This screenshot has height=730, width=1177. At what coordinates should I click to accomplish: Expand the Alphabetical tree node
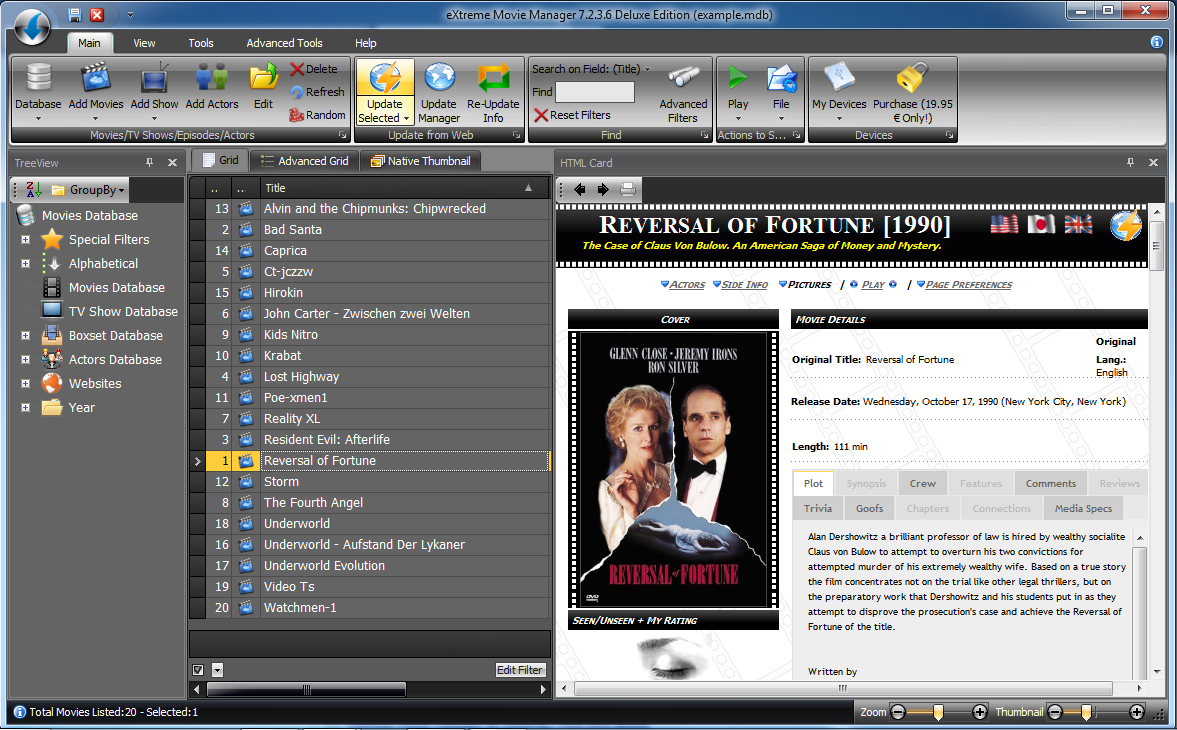point(26,264)
